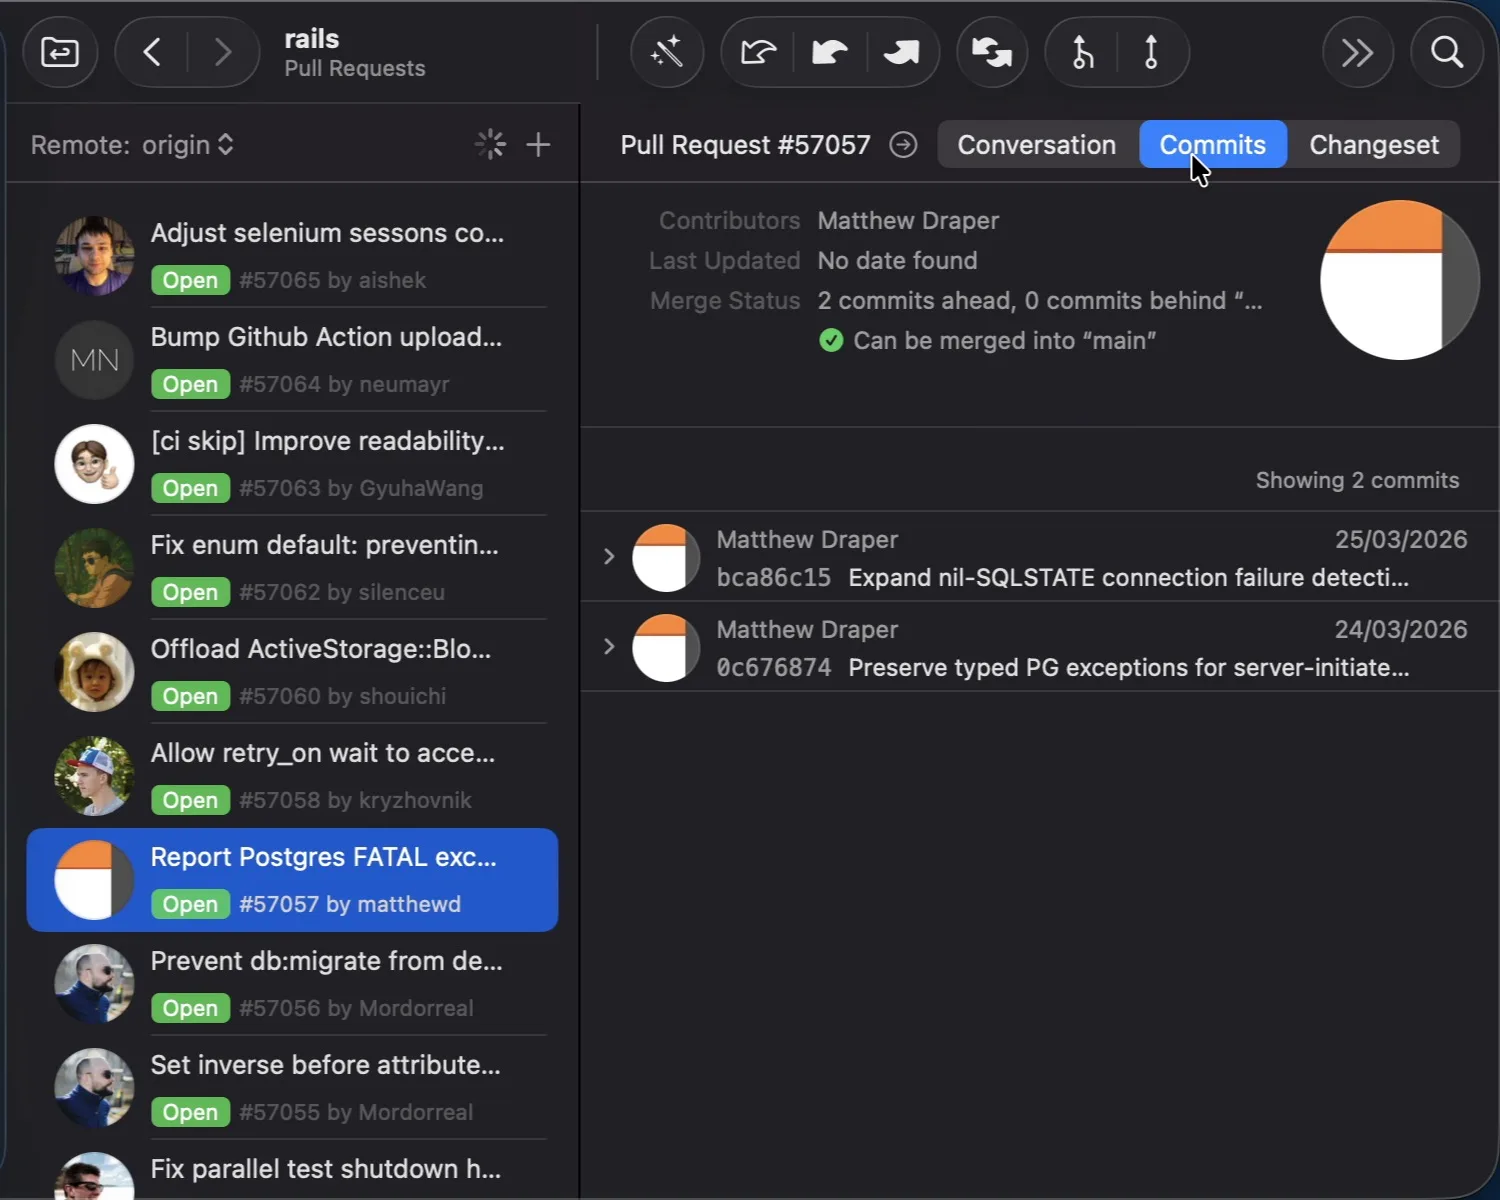
Task: Select pull request #57065 by aishek
Action: (x=292, y=256)
